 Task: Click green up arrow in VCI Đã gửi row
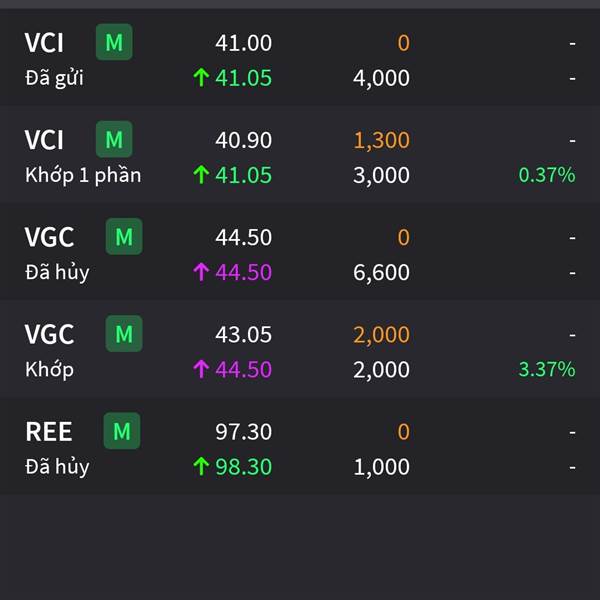coord(201,78)
